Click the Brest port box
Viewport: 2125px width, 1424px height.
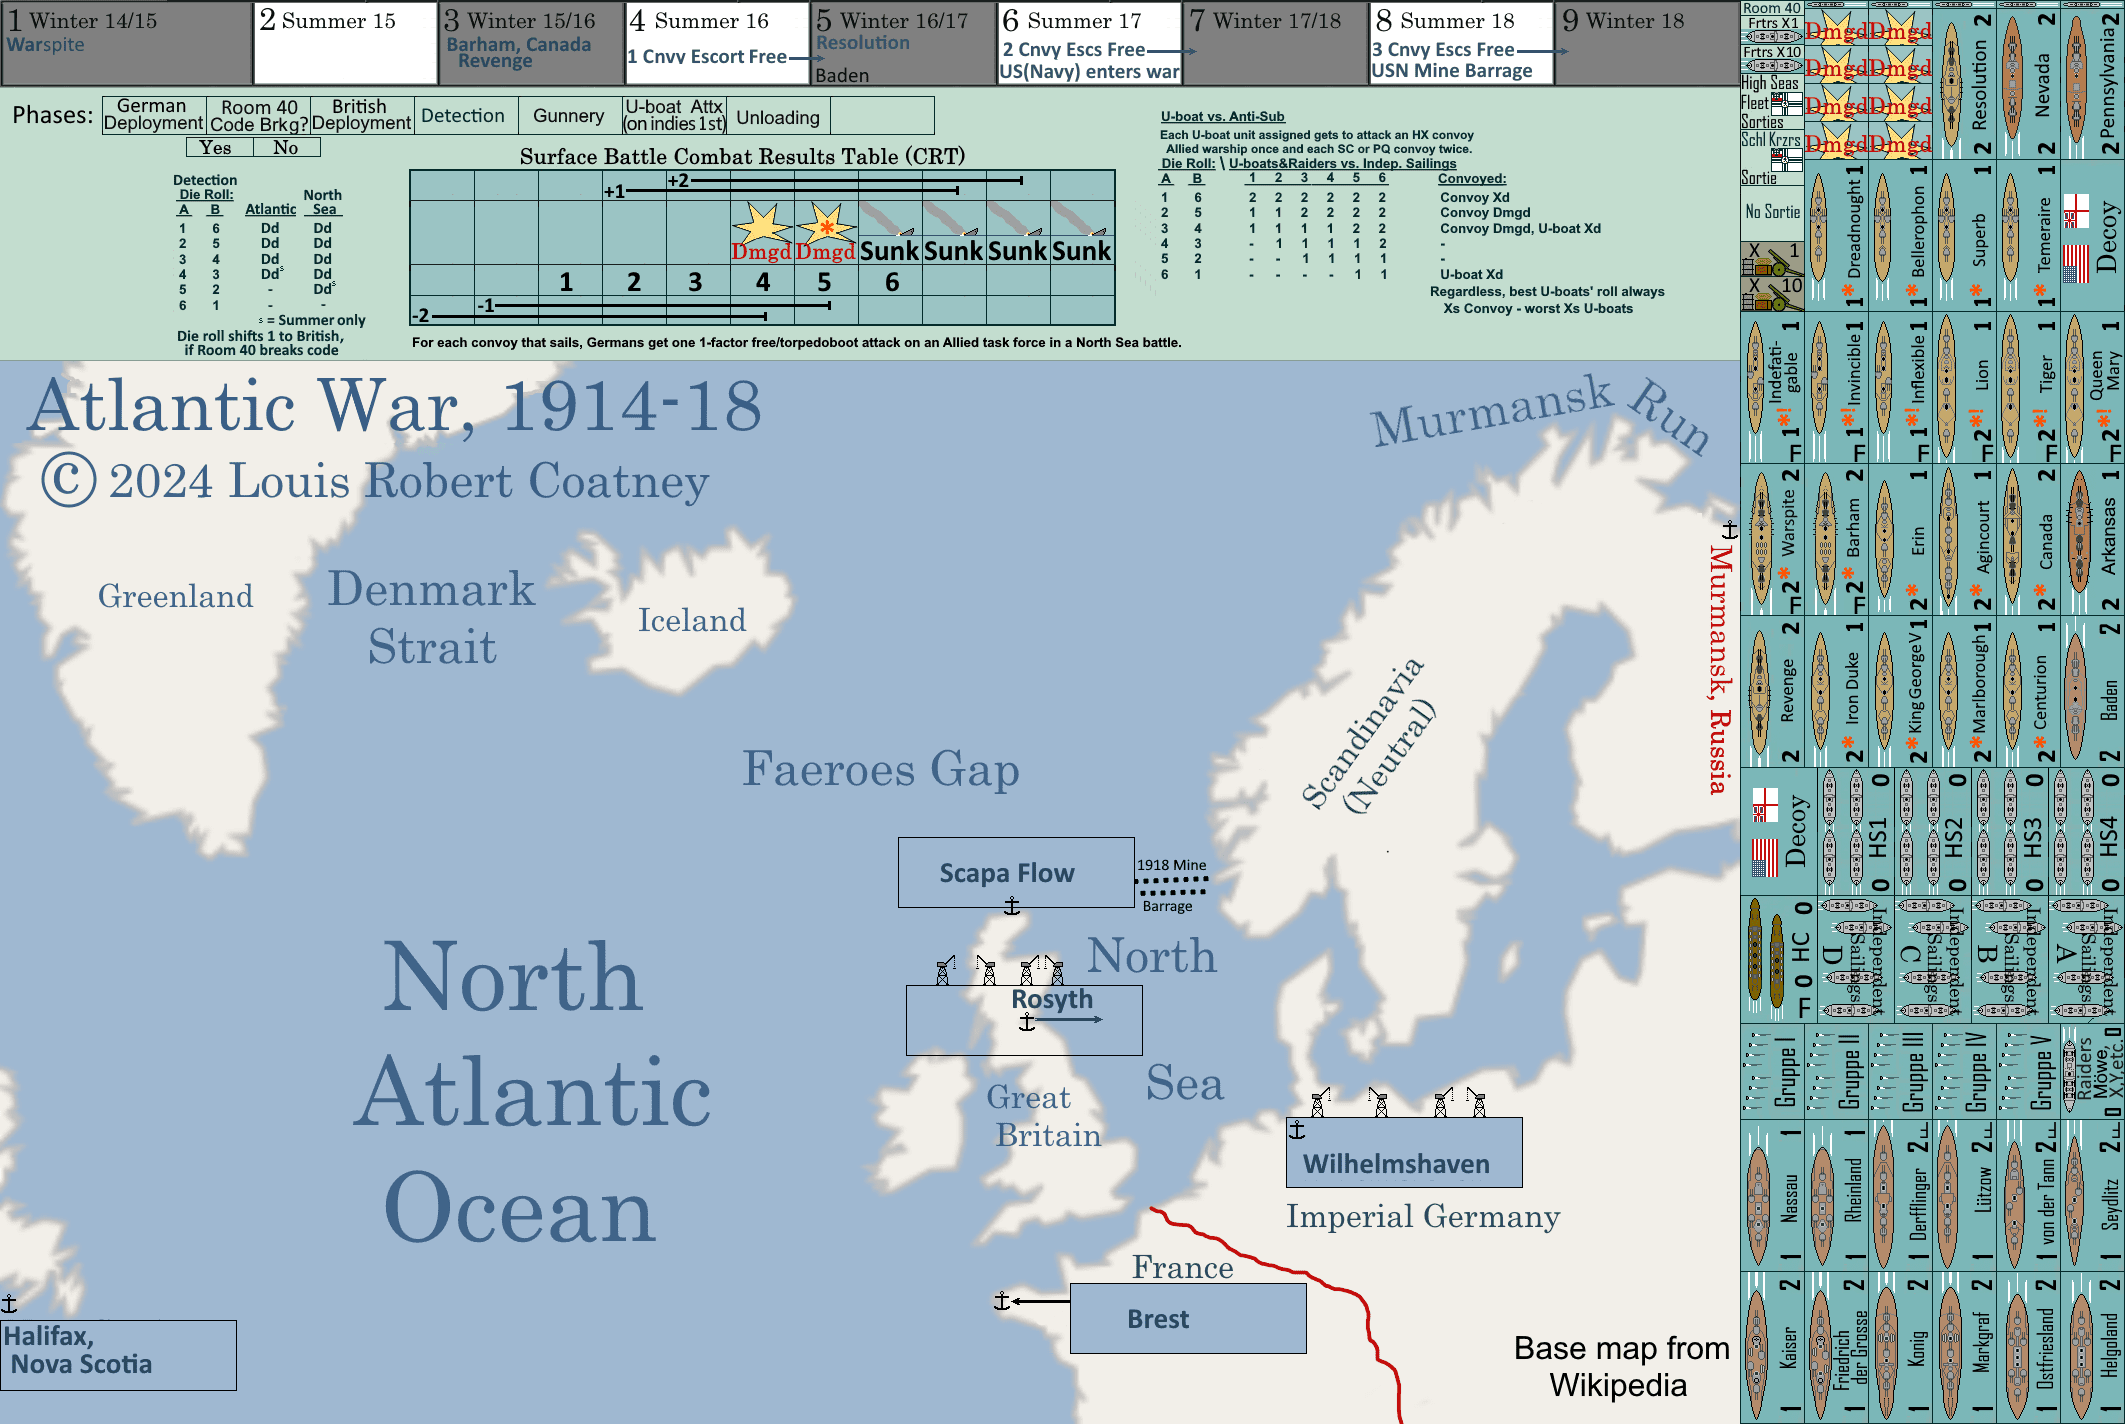click(1188, 1318)
